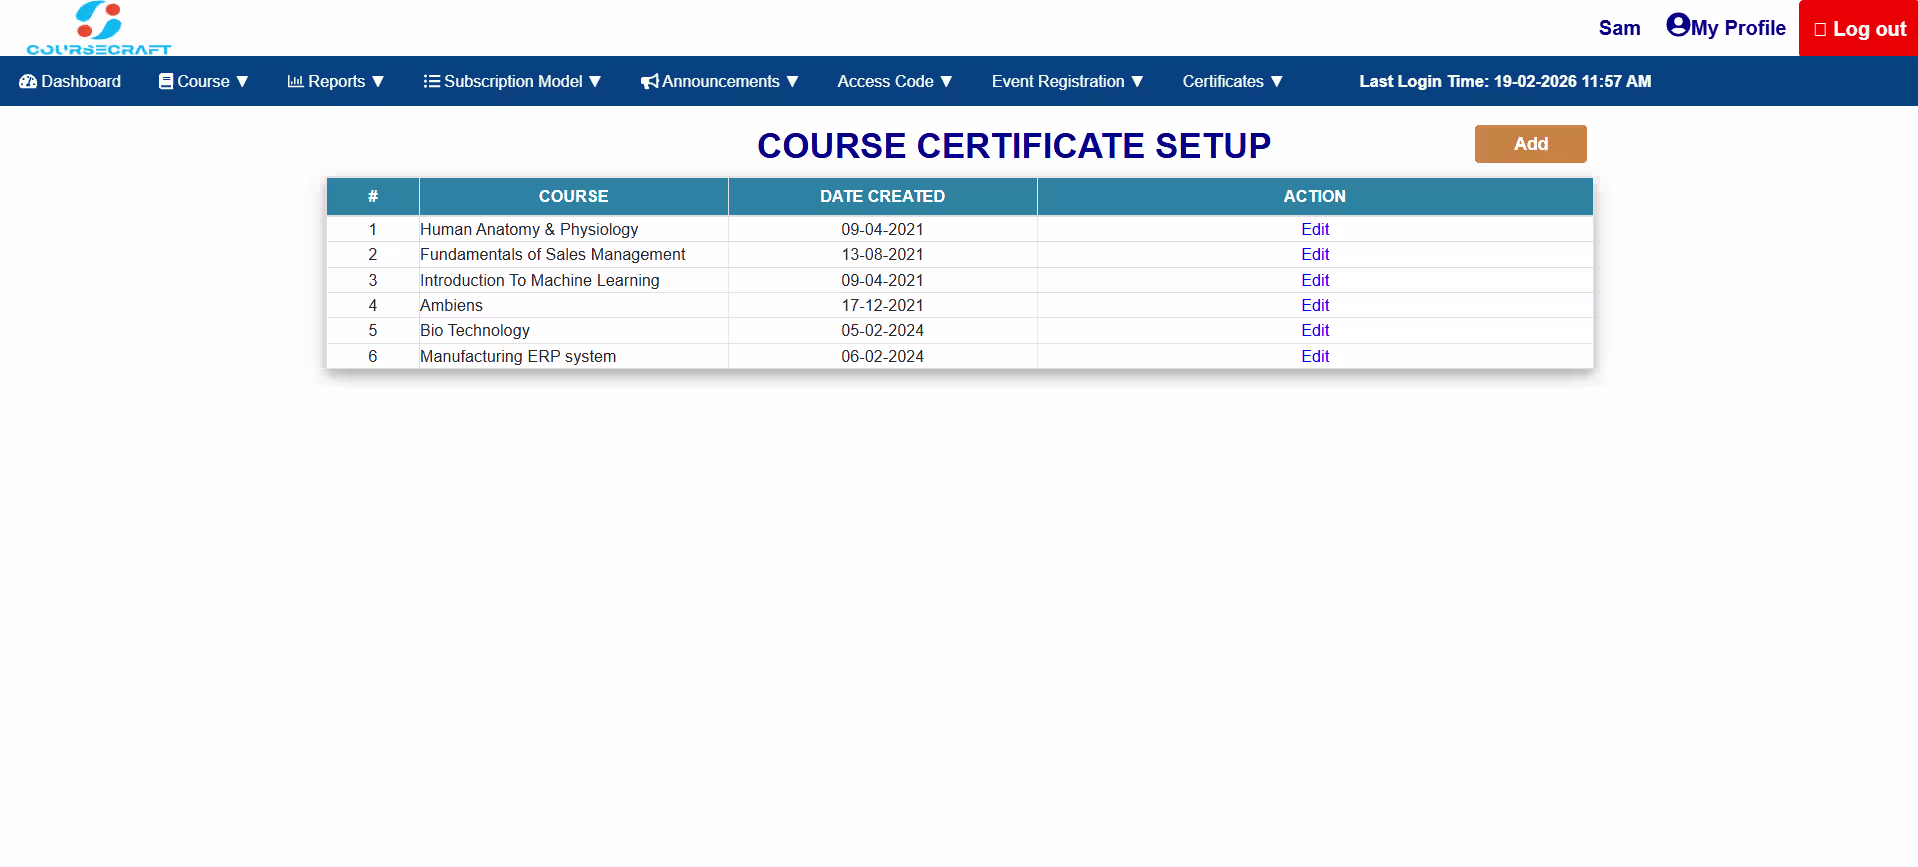Open the Access Code menu
This screenshot has height=867, width=1918.
tap(895, 82)
